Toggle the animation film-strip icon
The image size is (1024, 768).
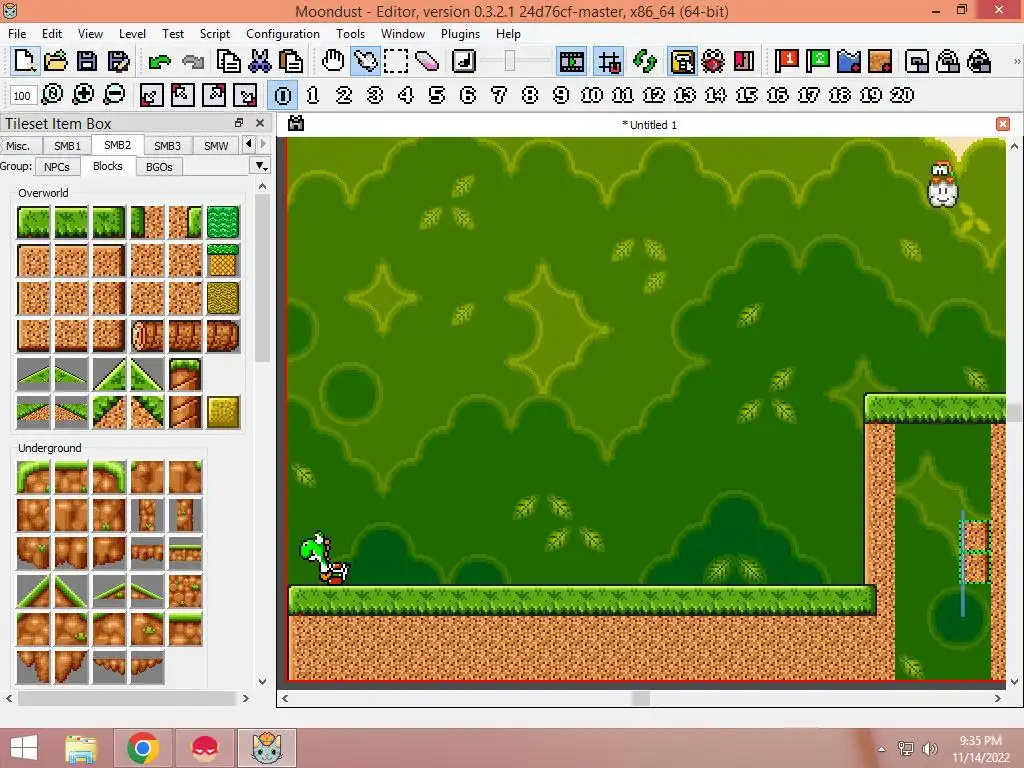coord(571,61)
